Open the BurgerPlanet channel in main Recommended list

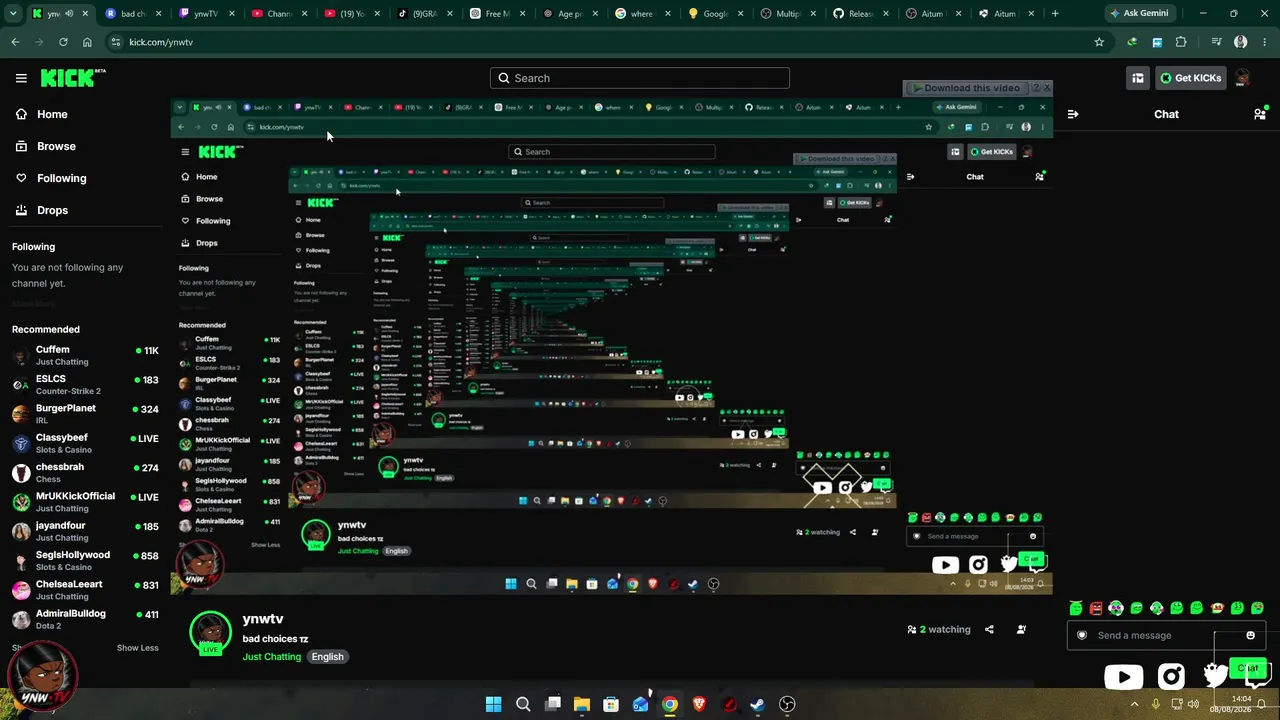(x=85, y=414)
